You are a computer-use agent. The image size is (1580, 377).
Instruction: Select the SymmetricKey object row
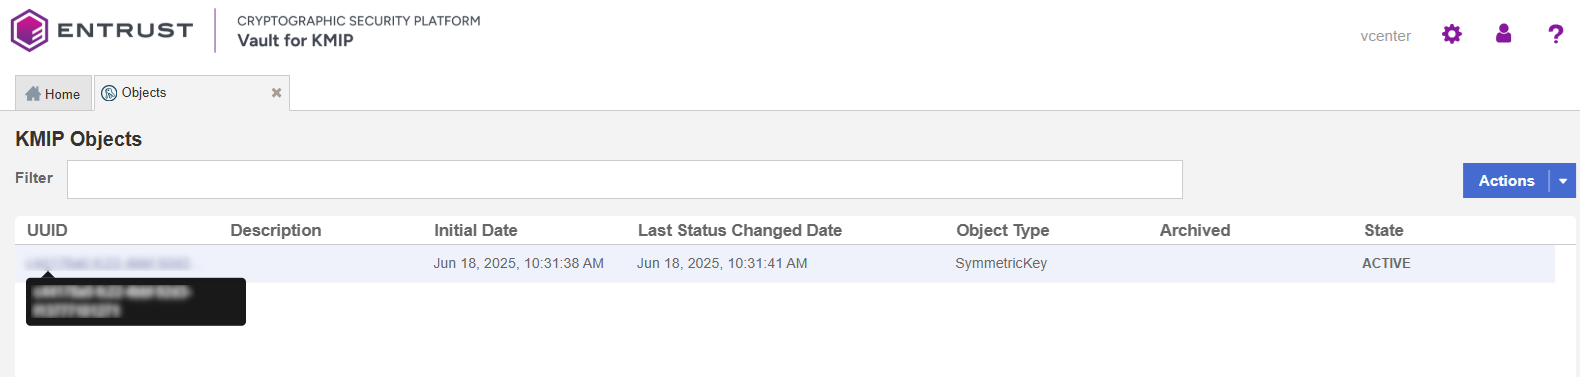[x=785, y=264]
